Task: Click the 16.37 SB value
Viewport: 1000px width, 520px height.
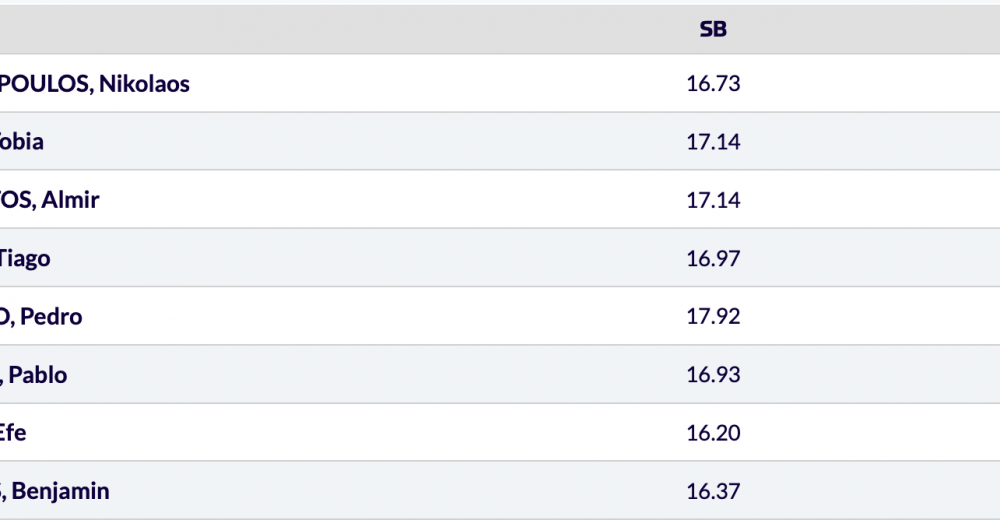Action: point(713,491)
